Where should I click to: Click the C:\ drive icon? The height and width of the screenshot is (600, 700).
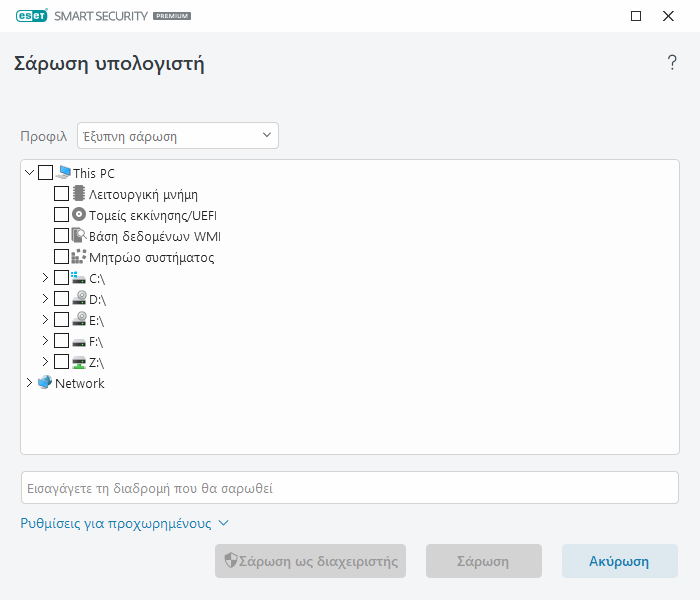click(79, 278)
